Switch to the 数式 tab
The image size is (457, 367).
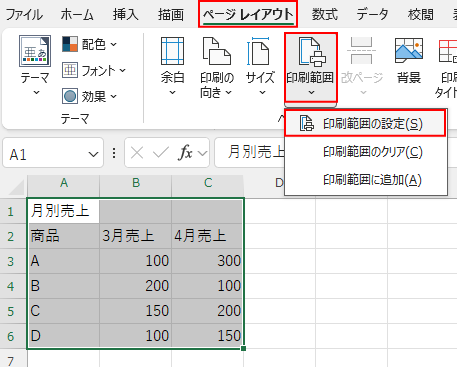[324, 15]
